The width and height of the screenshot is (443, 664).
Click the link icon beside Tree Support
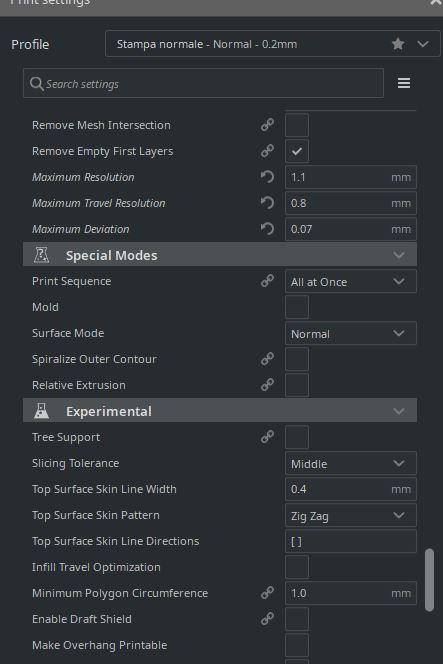pyautogui.click(x=267, y=437)
